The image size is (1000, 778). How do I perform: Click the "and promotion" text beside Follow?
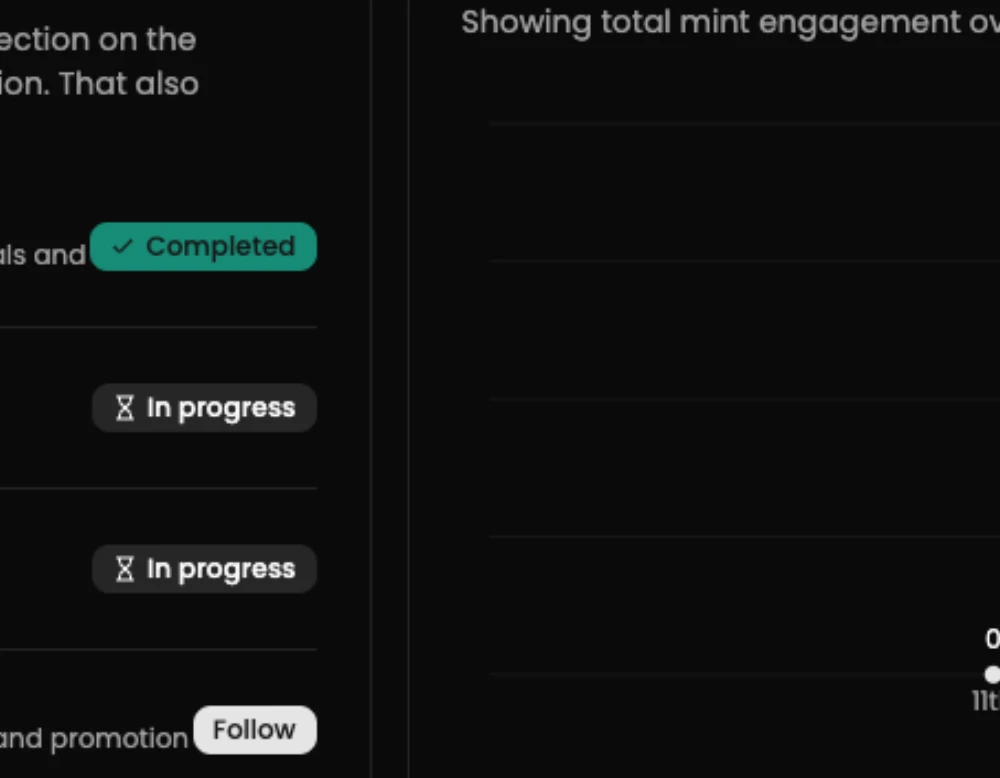(94, 739)
